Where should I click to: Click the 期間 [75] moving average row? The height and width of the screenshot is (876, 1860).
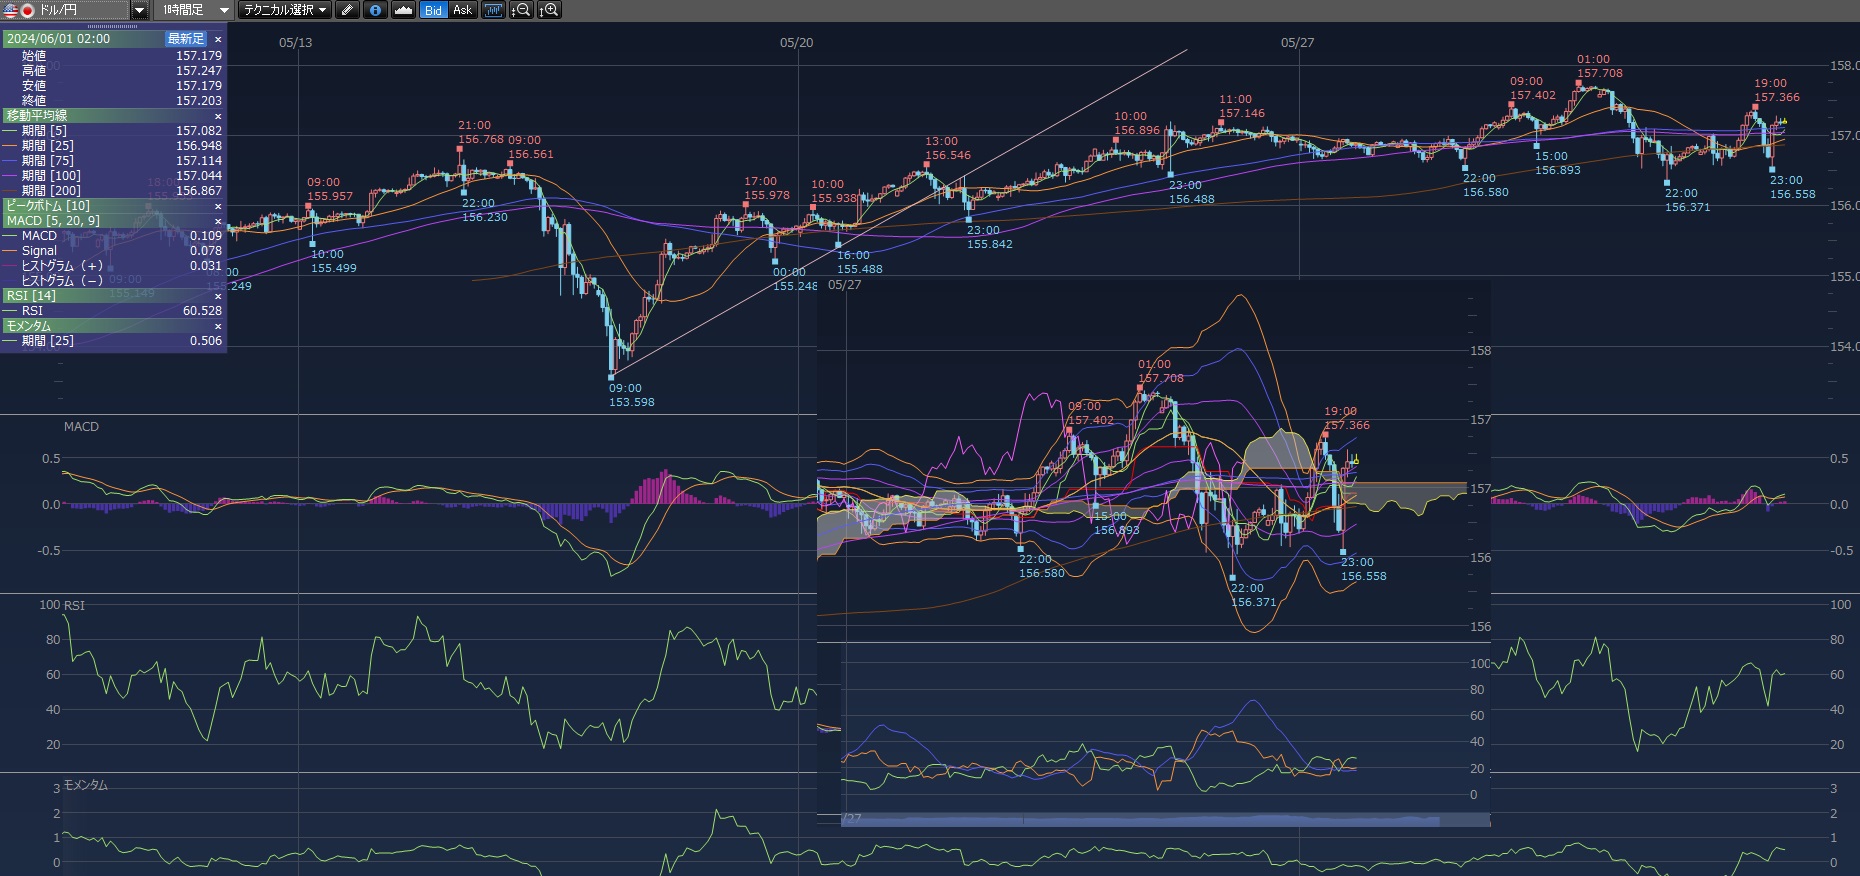click(112, 161)
